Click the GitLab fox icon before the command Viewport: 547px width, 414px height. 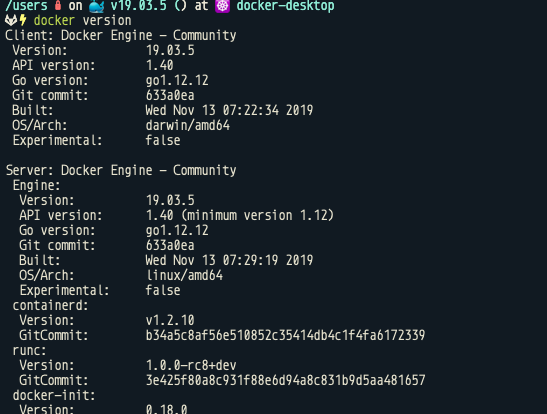[11, 21]
